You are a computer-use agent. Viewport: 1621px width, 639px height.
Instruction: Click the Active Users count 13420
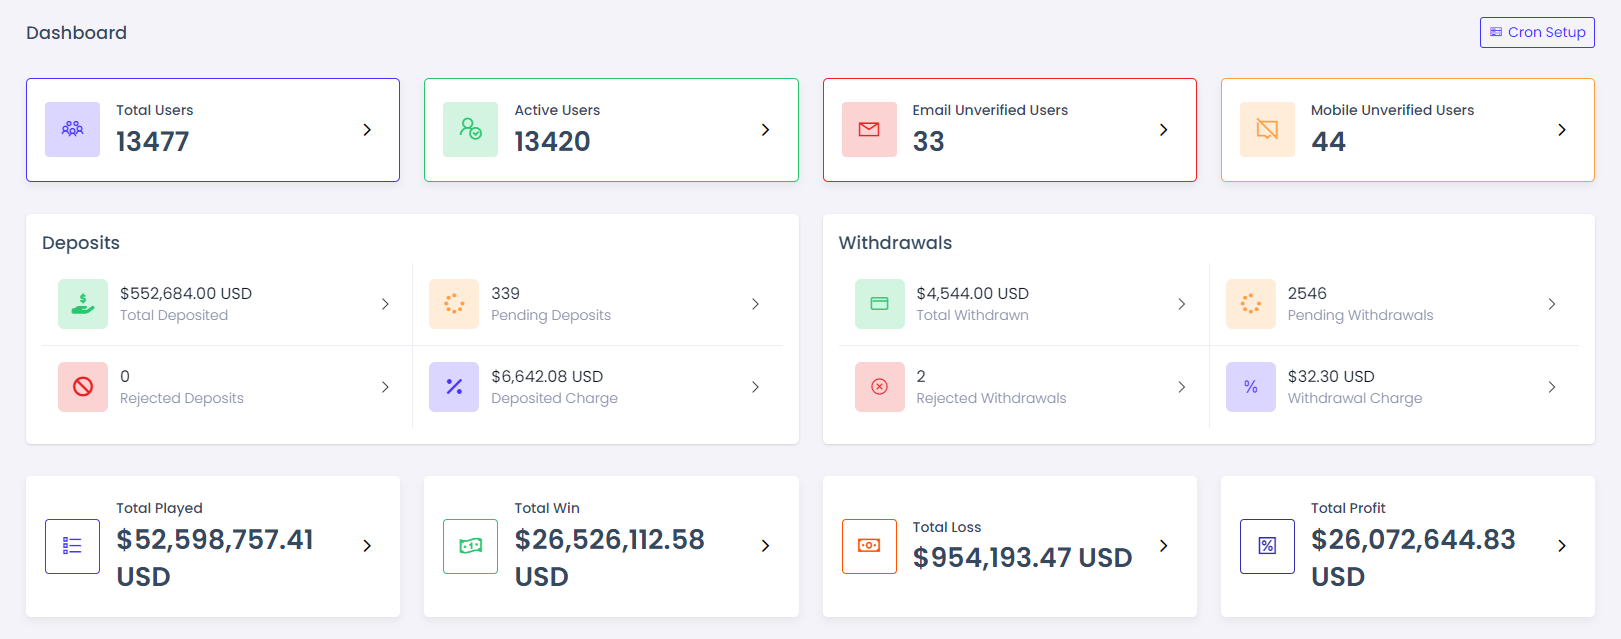coord(552,142)
